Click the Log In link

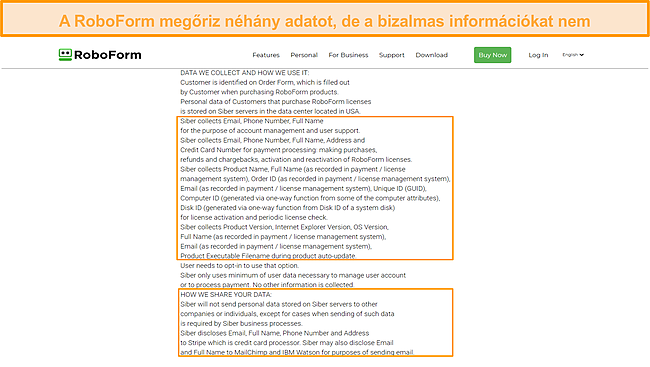point(538,55)
